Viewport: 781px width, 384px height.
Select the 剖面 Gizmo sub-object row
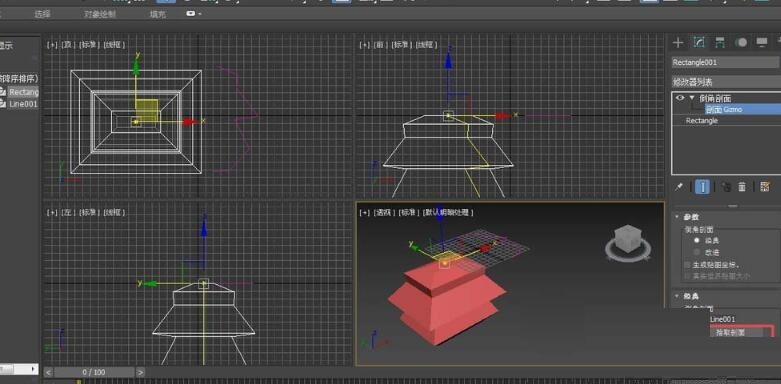[x=742, y=109]
